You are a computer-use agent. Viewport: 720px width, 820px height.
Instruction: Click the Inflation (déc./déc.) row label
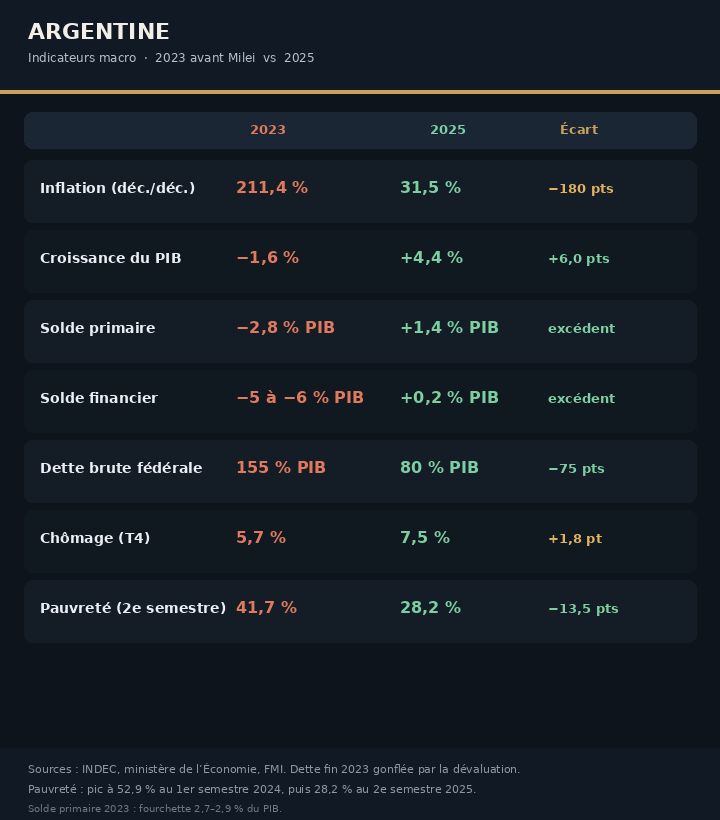[x=117, y=188]
